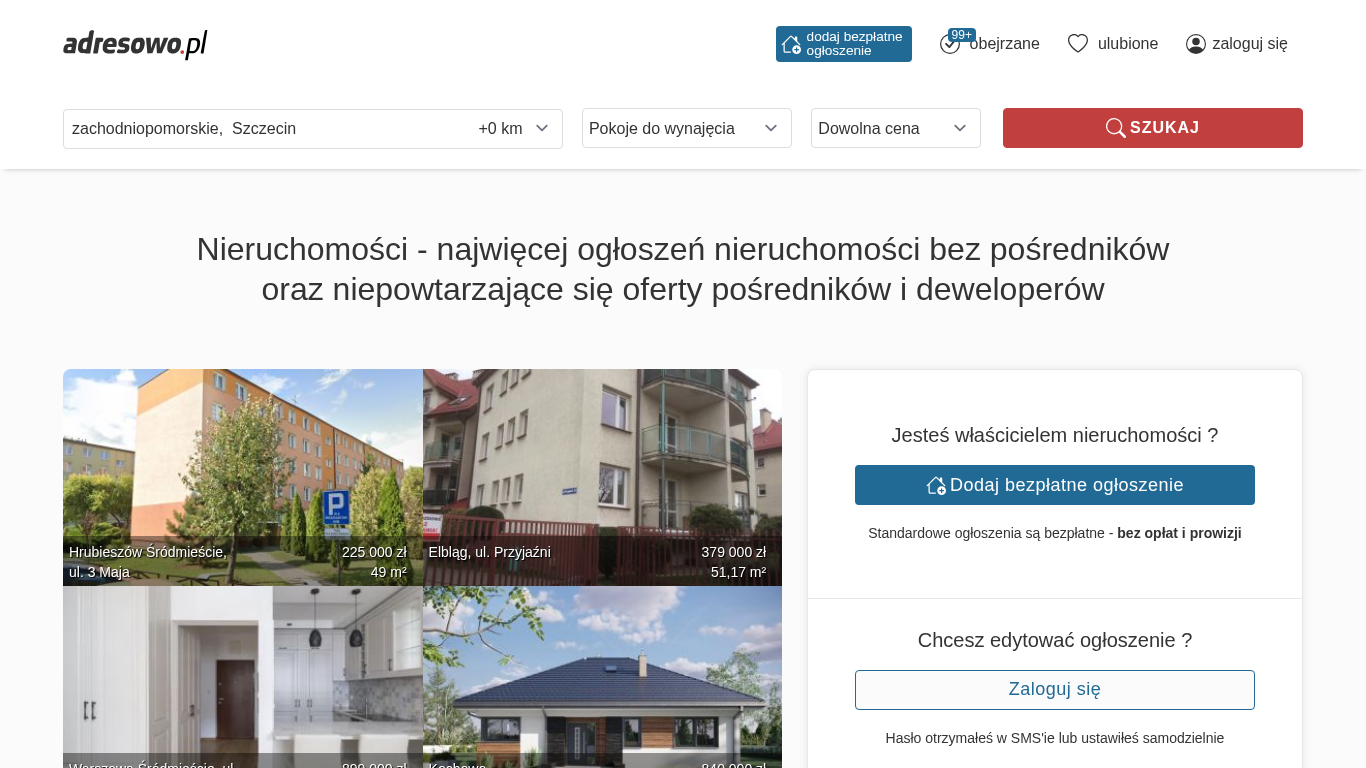Screen dimensions: 1366x768
Task: Select the modern house listing thumbnail
Action: tap(602, 680)
